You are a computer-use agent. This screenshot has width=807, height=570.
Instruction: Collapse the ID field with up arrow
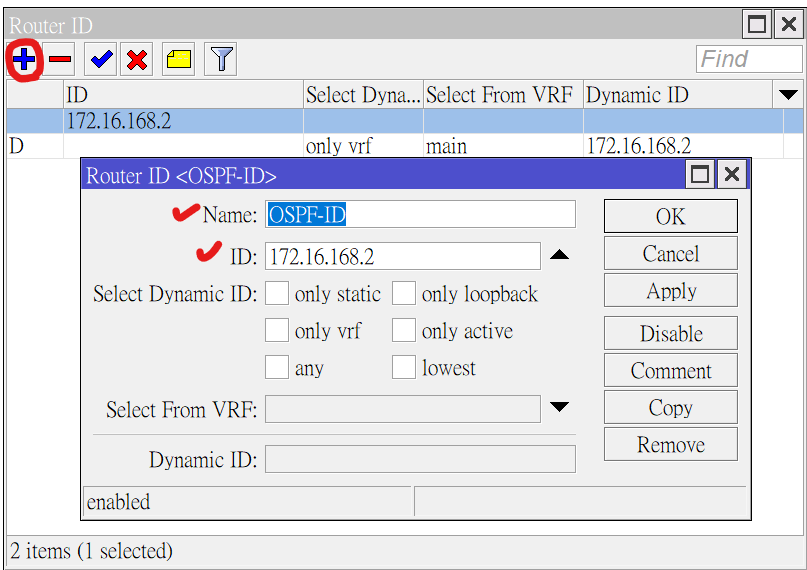[560, 256]
